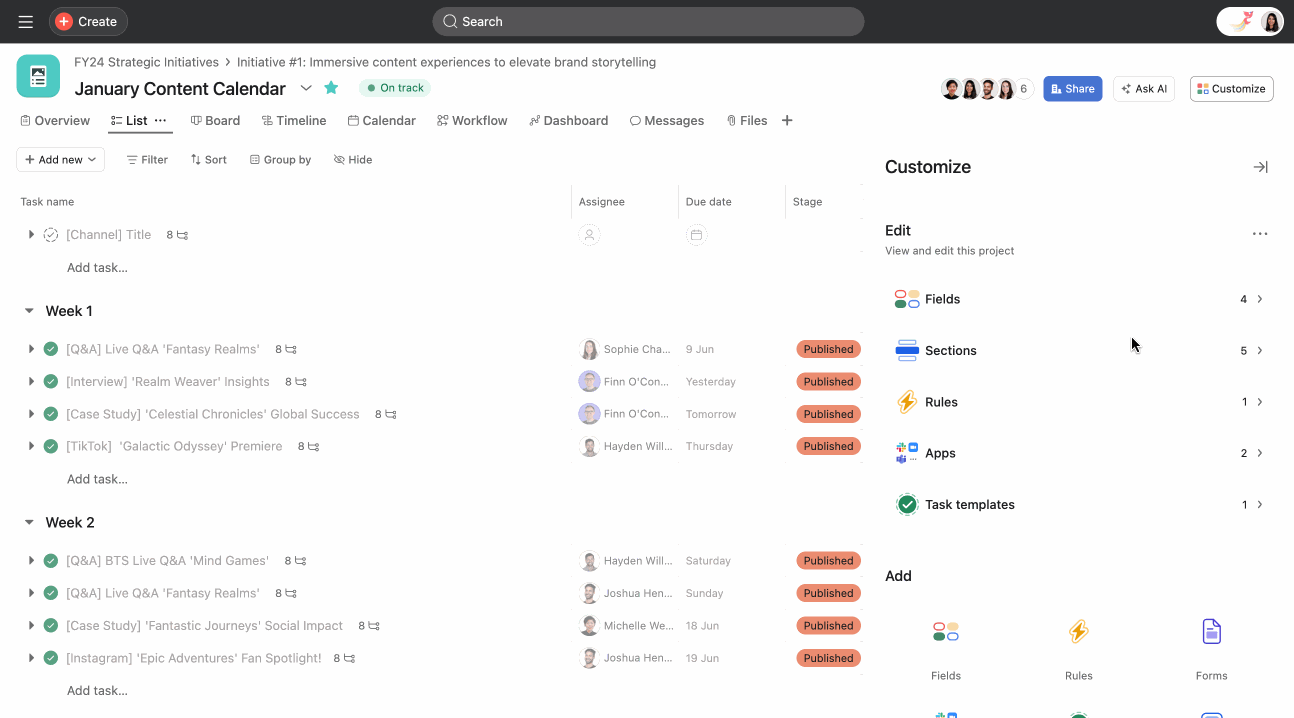Click the three-dot menu beside Edit
The image size is (1294, 718).
(1259, 234)
